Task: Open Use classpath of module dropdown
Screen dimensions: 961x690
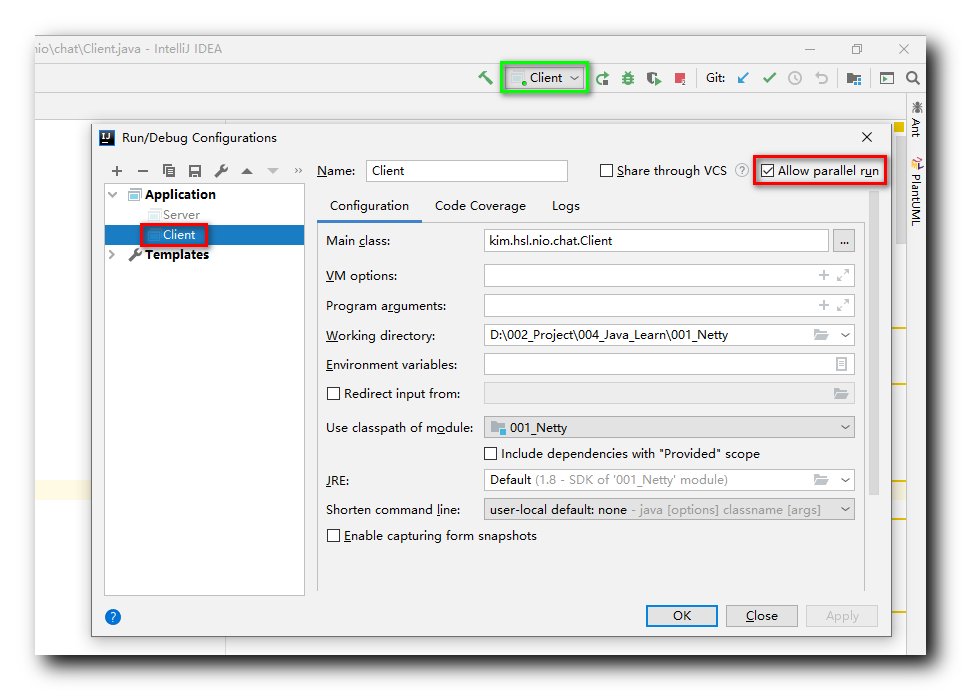Action: (669, 427)
